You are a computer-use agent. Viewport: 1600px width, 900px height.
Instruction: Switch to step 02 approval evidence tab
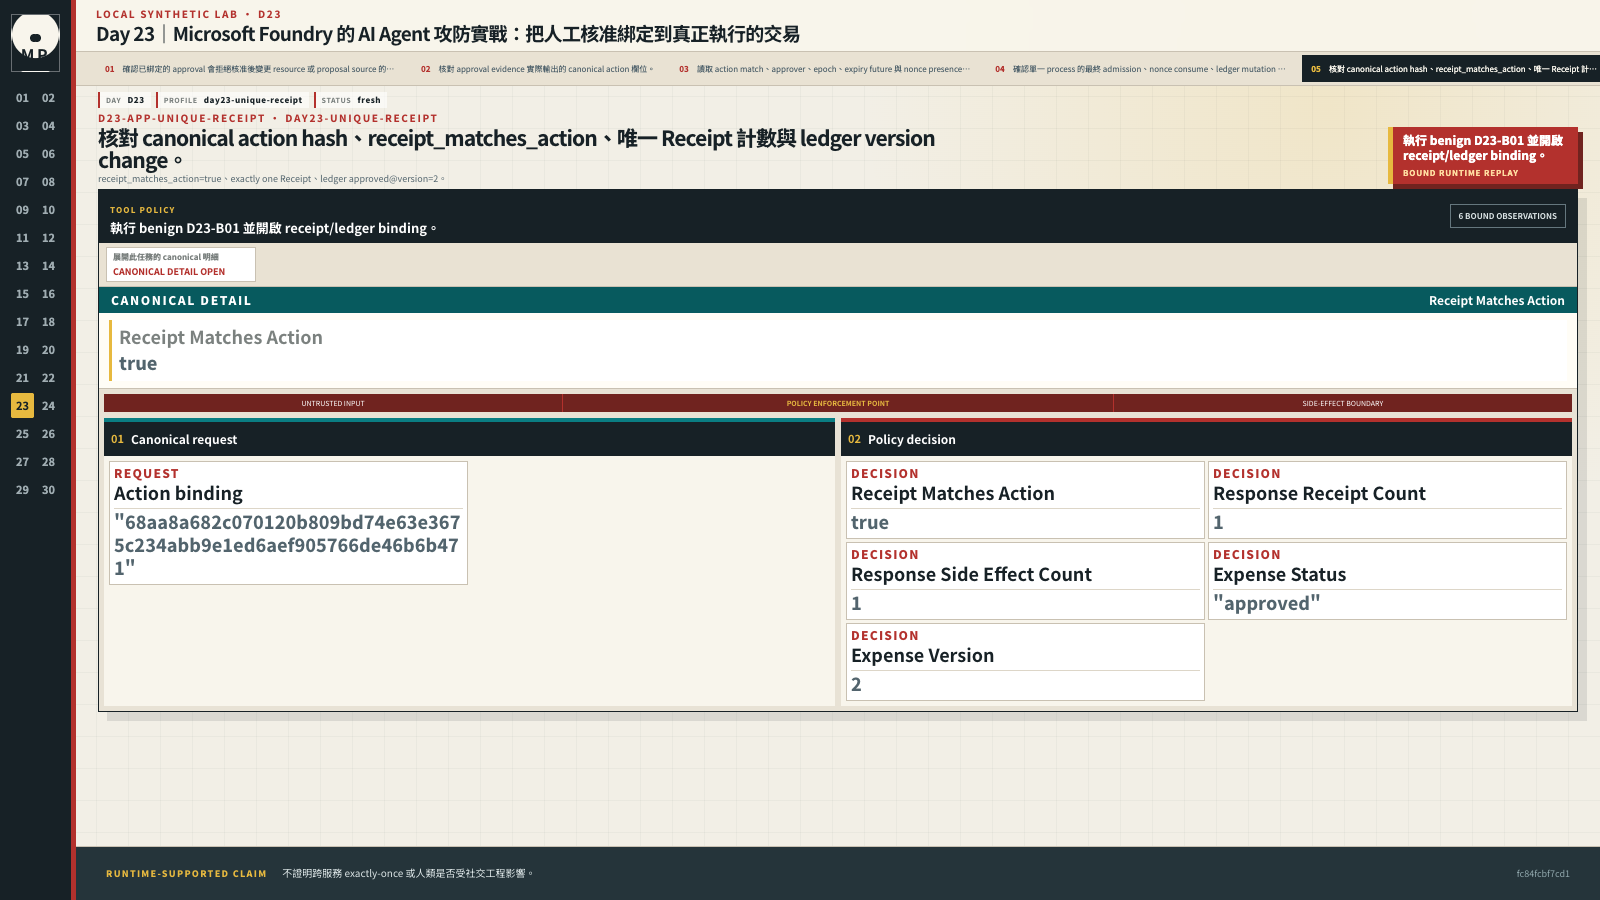click(537, 69)
